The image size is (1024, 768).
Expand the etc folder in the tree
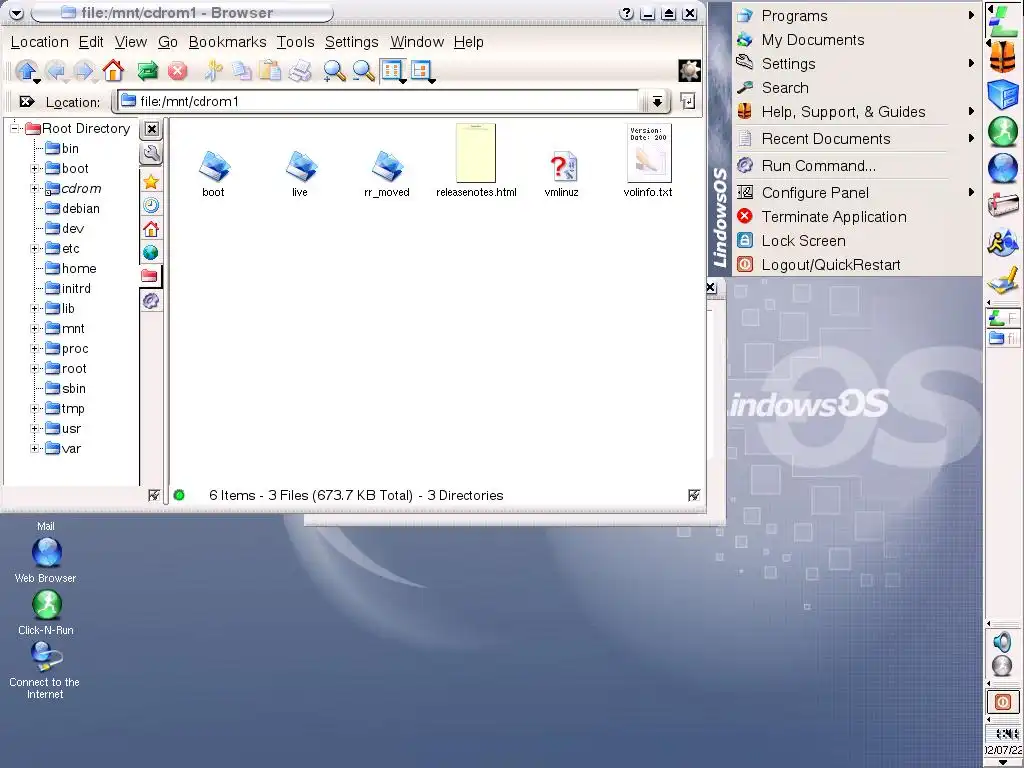pos(35,249)
